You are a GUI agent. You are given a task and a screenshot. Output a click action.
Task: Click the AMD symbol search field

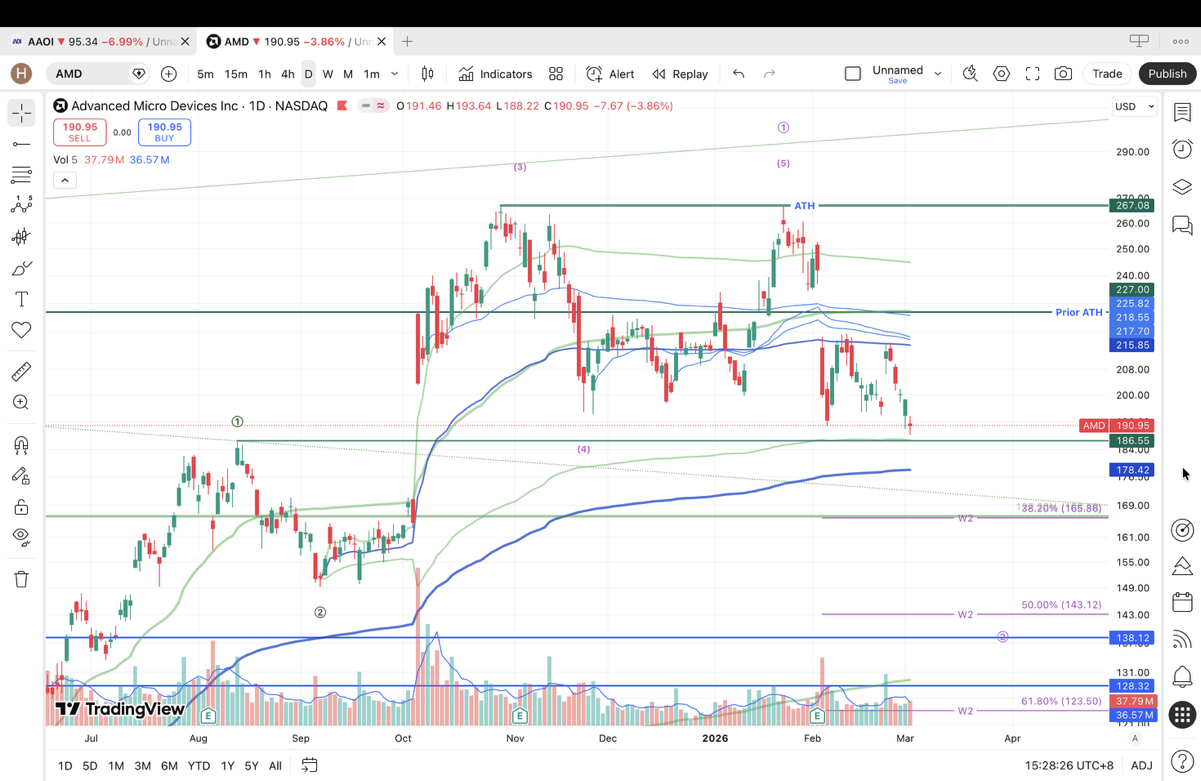(90, 74)
